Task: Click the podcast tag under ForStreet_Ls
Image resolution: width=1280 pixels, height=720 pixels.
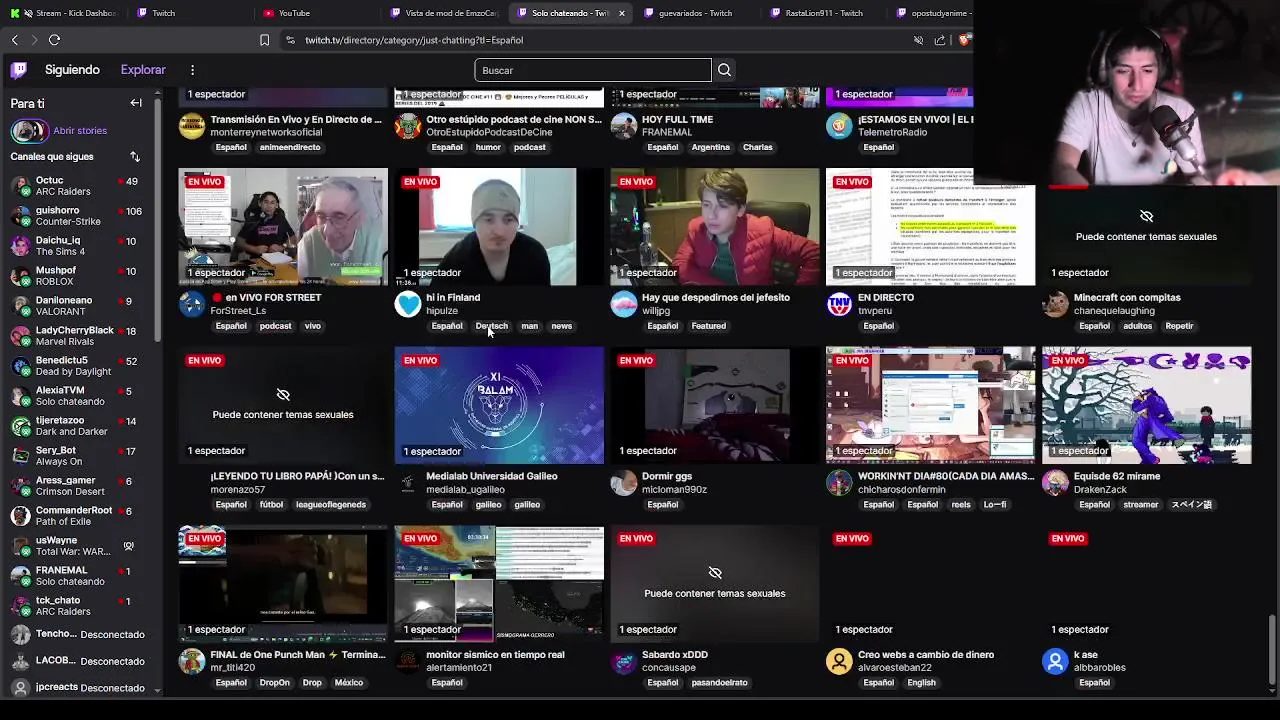Action: point(275,326)
